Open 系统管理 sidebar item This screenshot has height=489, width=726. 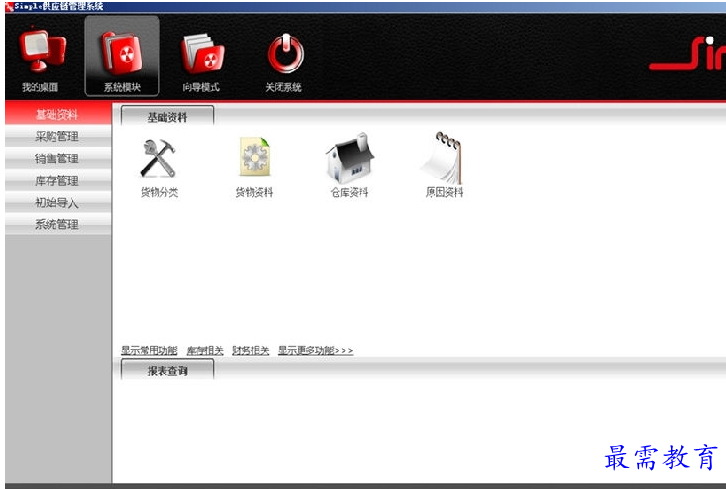pos(58,225)
